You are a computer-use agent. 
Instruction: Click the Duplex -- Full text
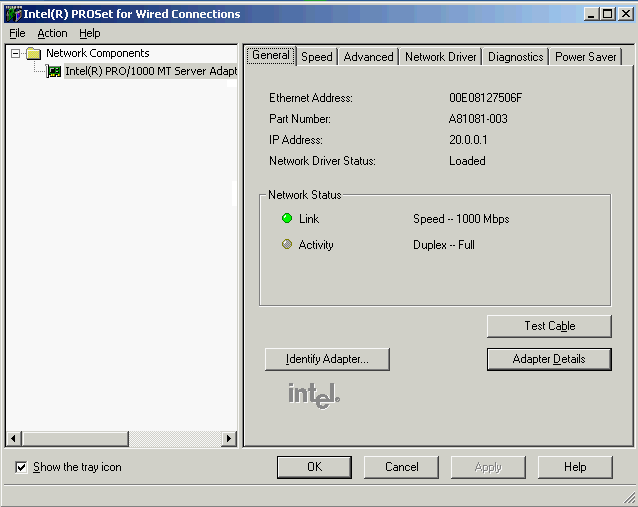(x=444, y=245)
